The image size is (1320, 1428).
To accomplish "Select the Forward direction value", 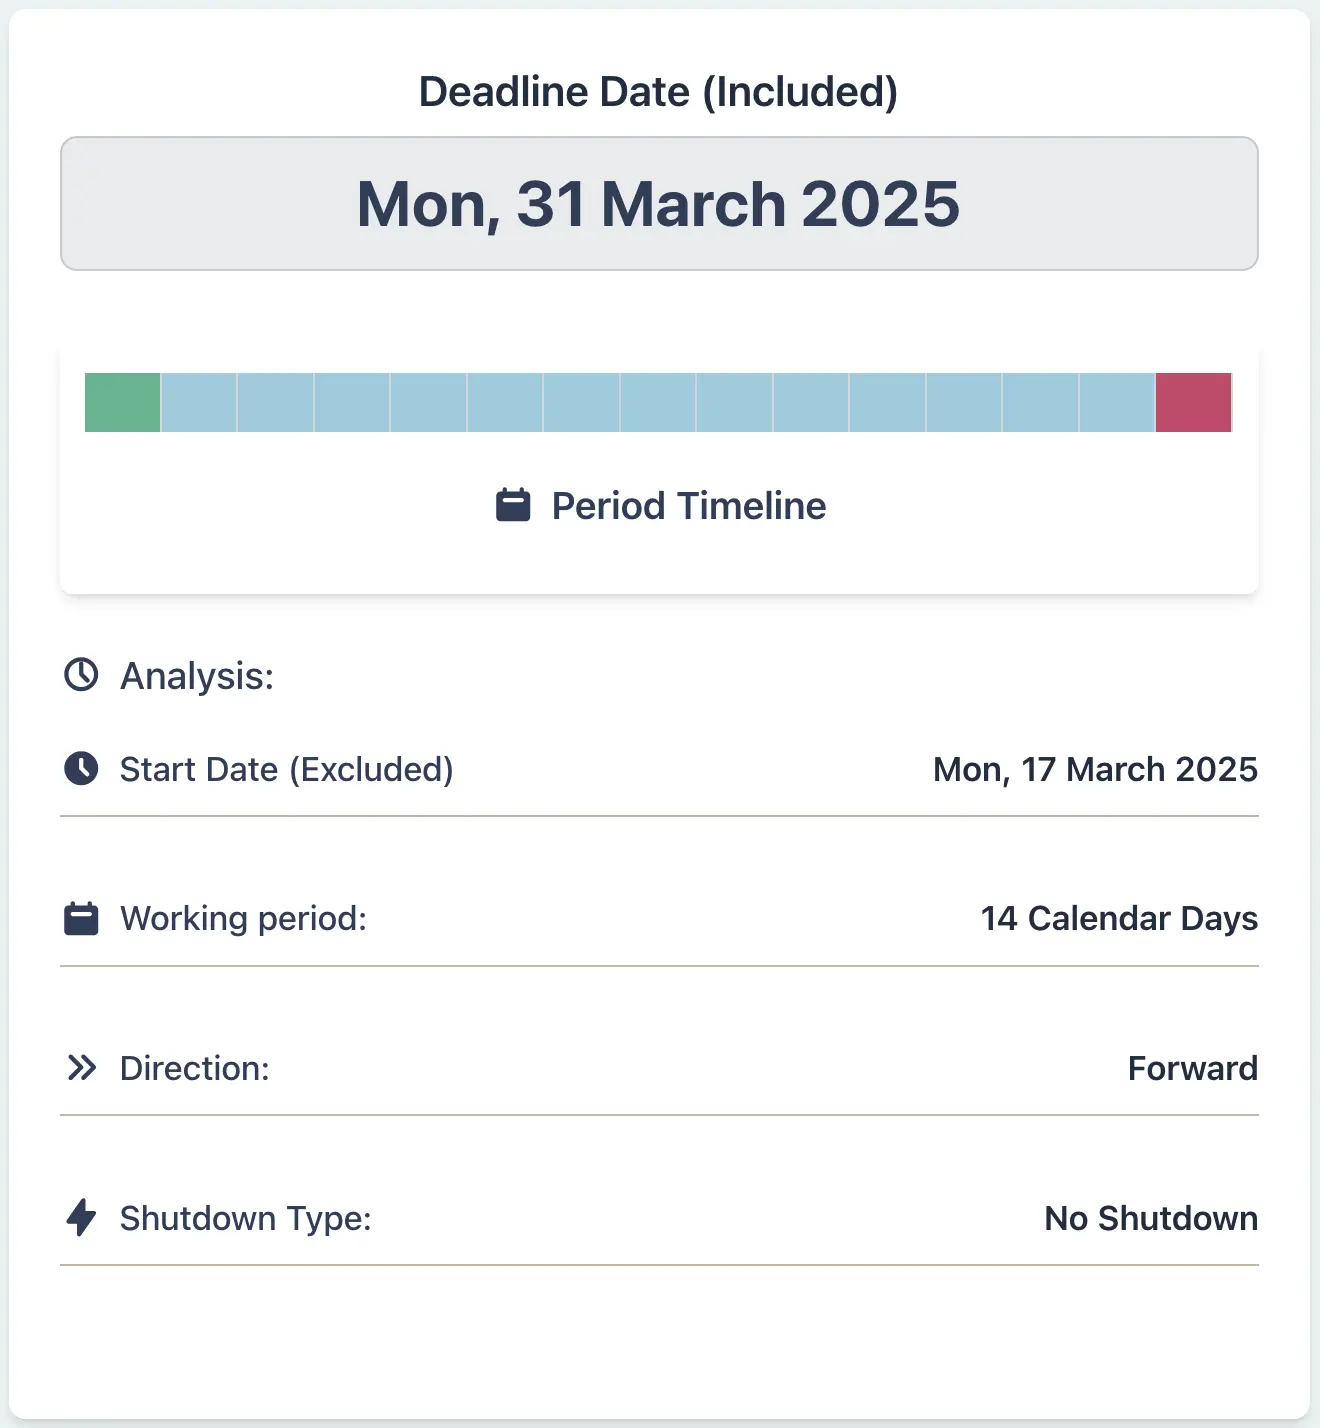I will click(x=1192, y=1067).
